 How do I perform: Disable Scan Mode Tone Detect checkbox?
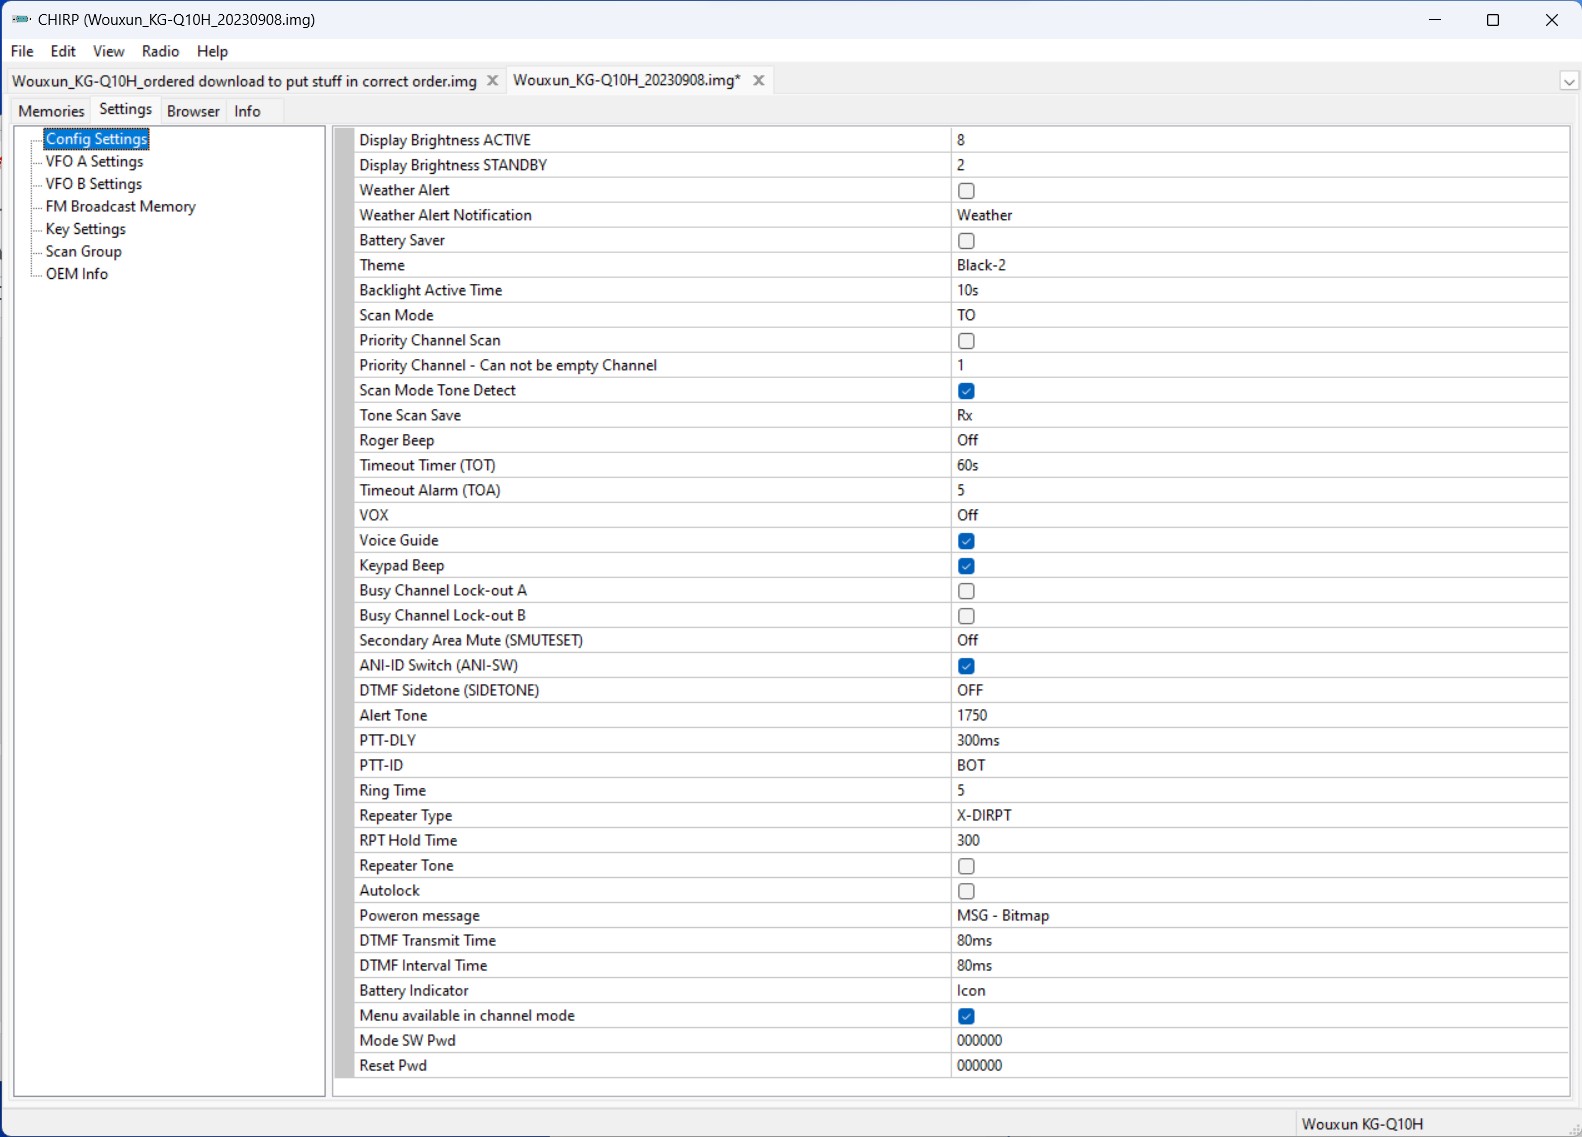[x=966, y=391]
